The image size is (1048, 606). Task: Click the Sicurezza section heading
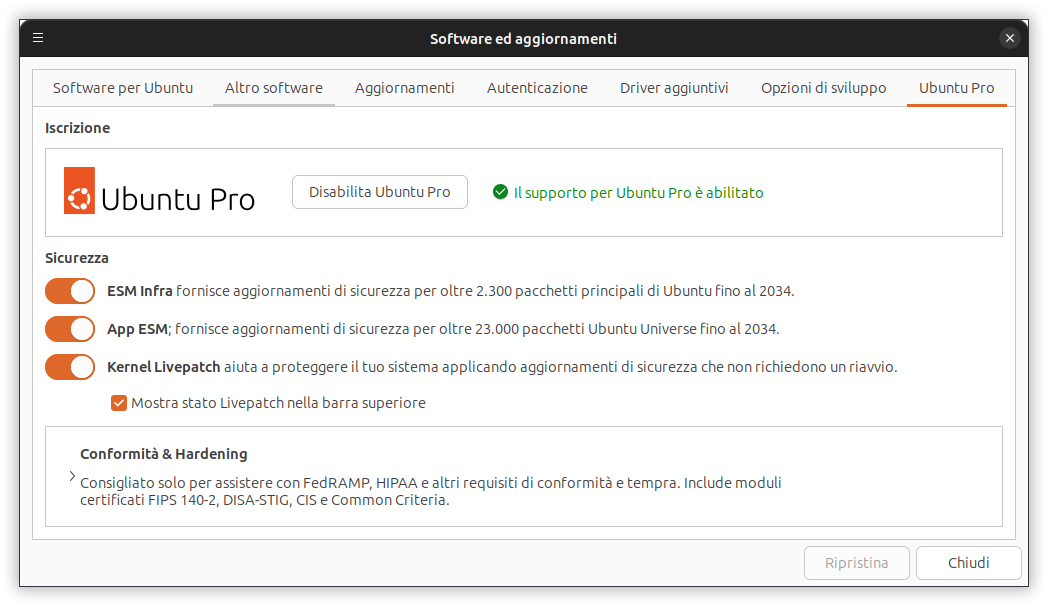[x=77, y=258]
